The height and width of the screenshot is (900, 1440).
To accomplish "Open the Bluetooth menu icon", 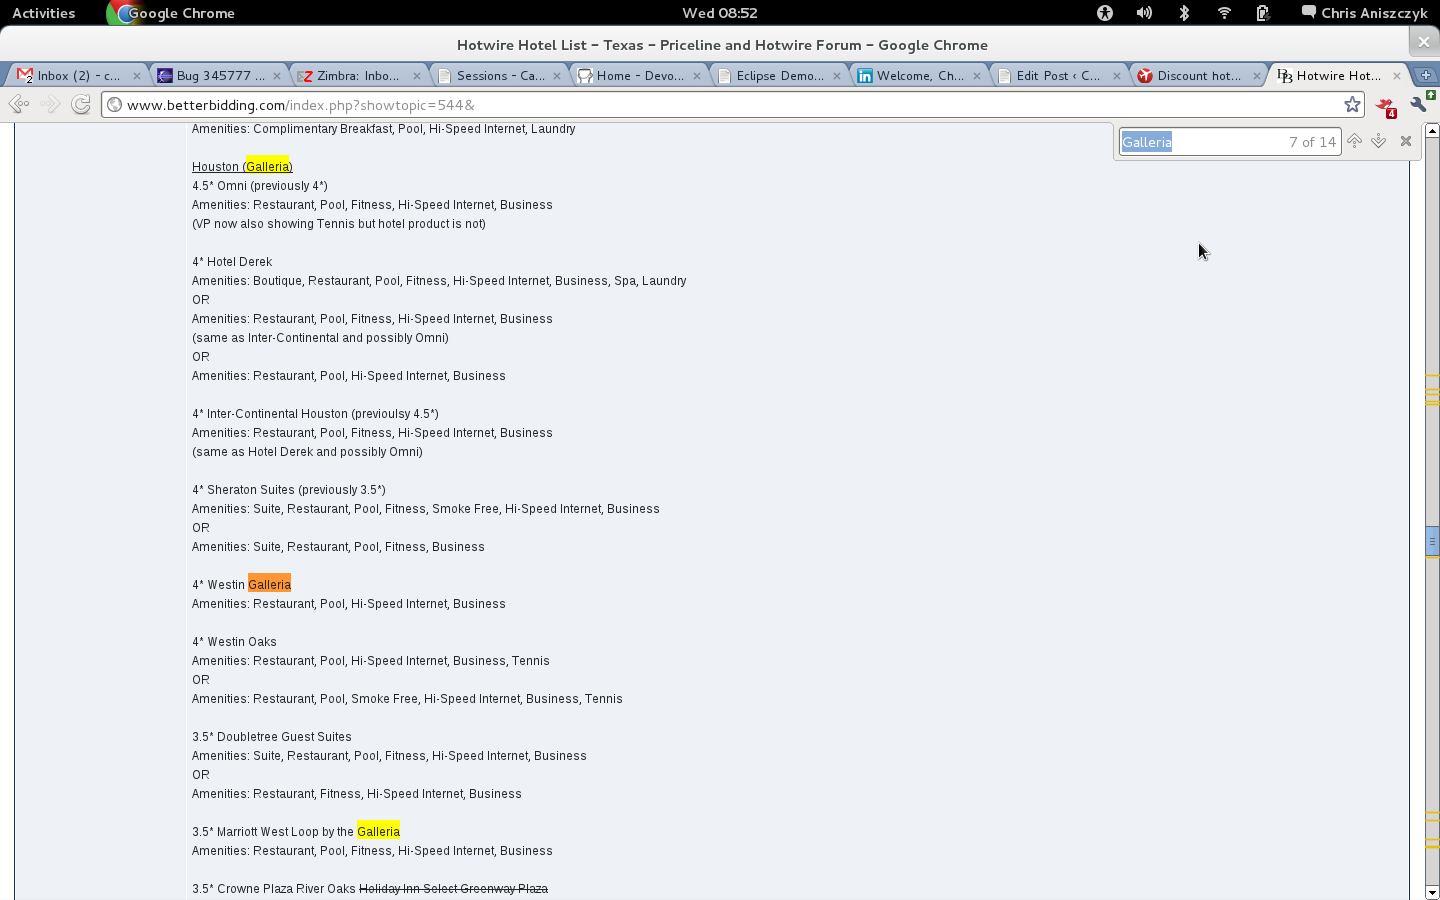I will 1184,13.
